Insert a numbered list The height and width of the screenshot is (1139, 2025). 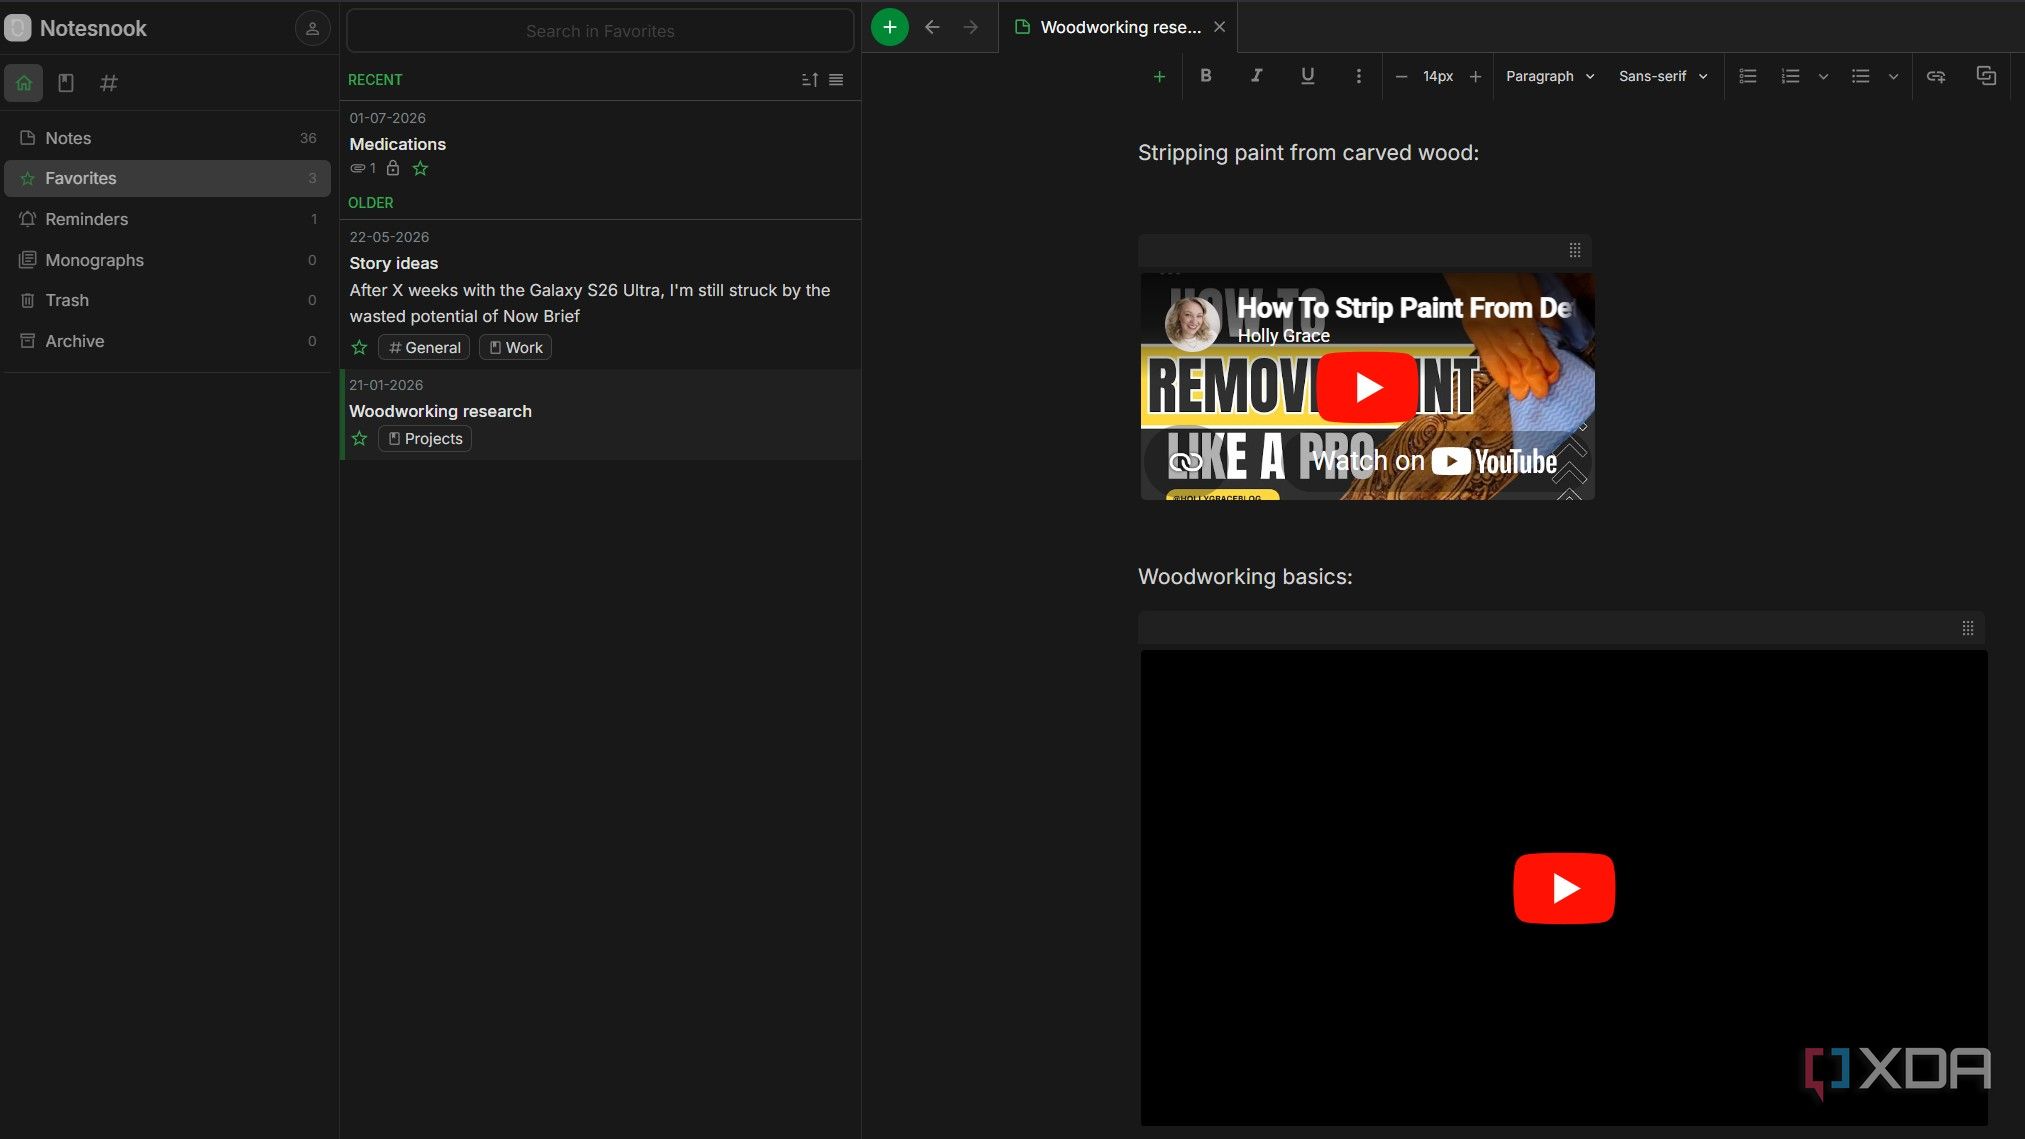1790,76
